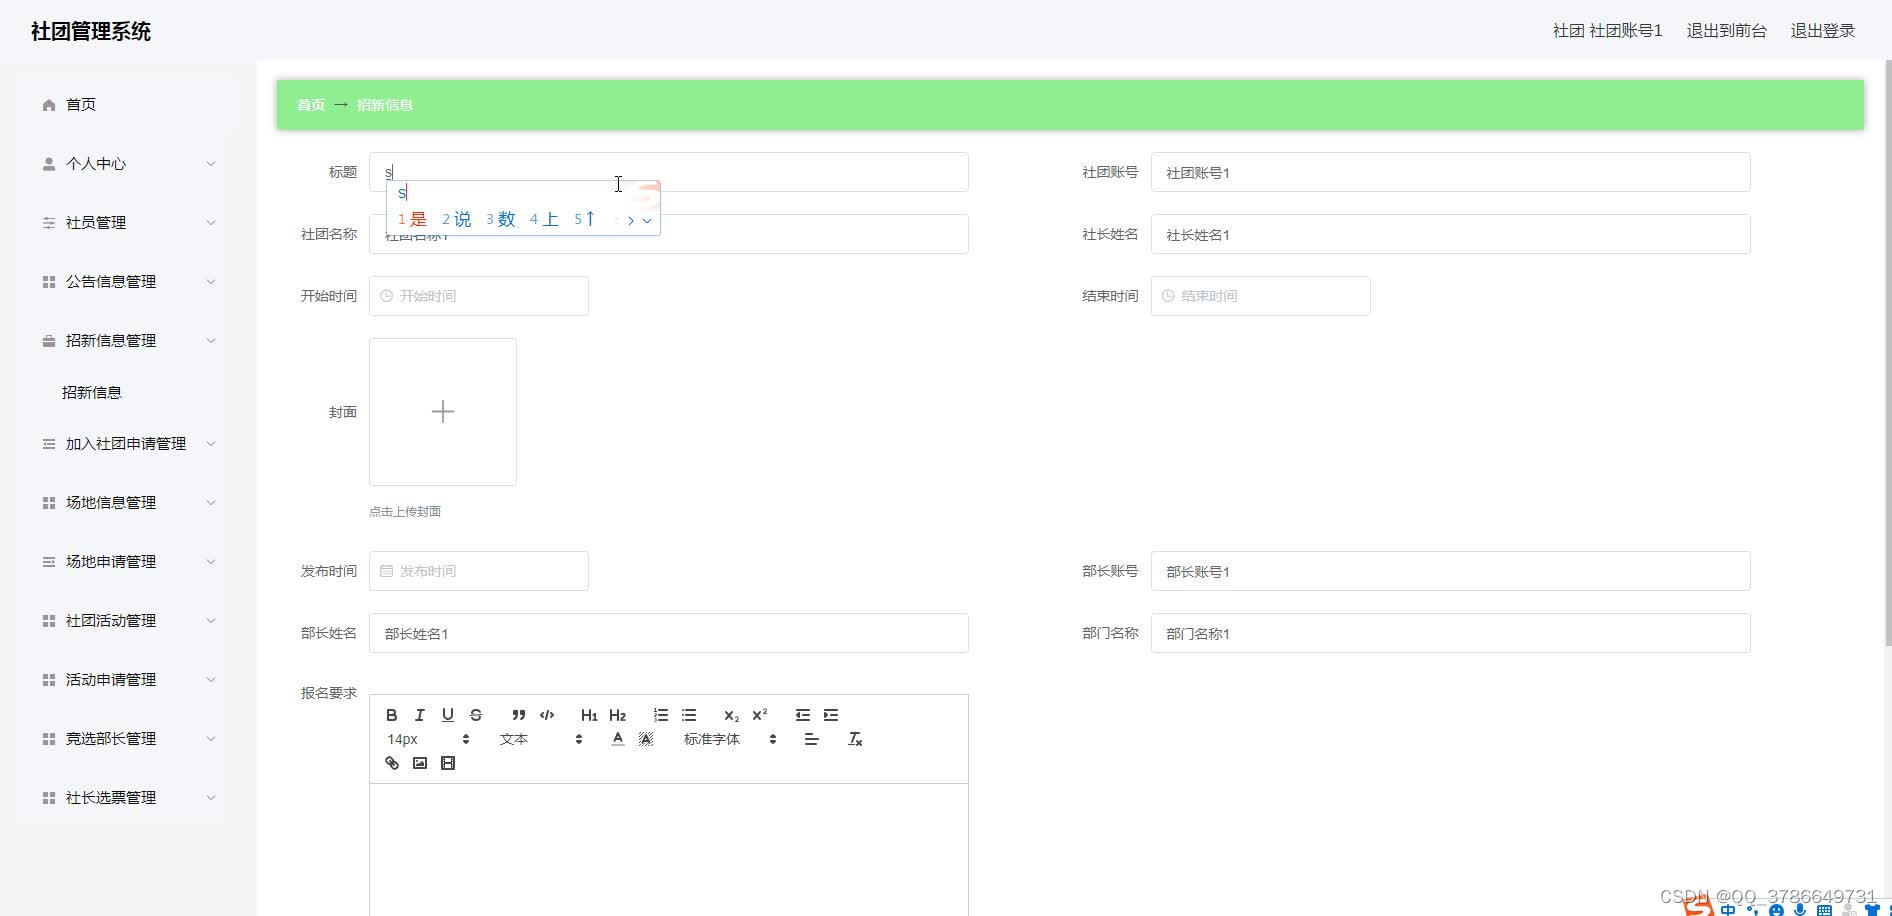Create ordered numbered list
1892x916 pixels.
[x=660, y=715]
